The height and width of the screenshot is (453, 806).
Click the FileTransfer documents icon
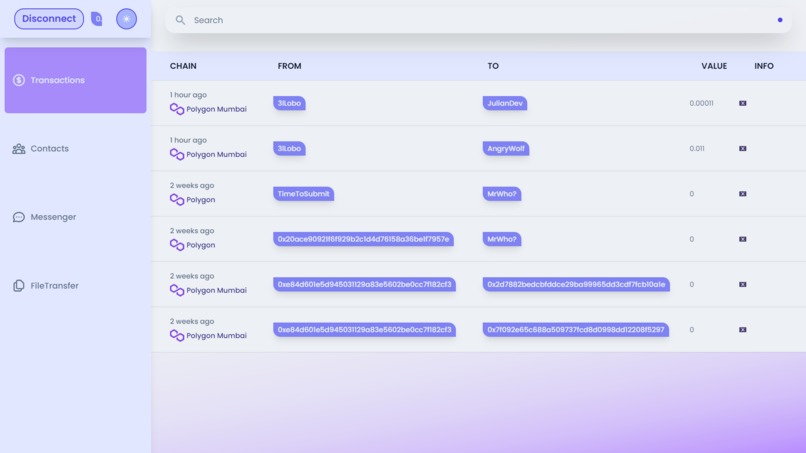[19, 285]
